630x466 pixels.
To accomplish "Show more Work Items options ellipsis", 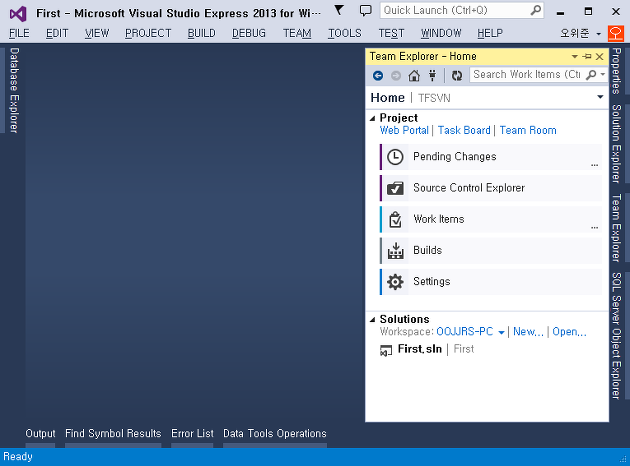I will 595,227.
